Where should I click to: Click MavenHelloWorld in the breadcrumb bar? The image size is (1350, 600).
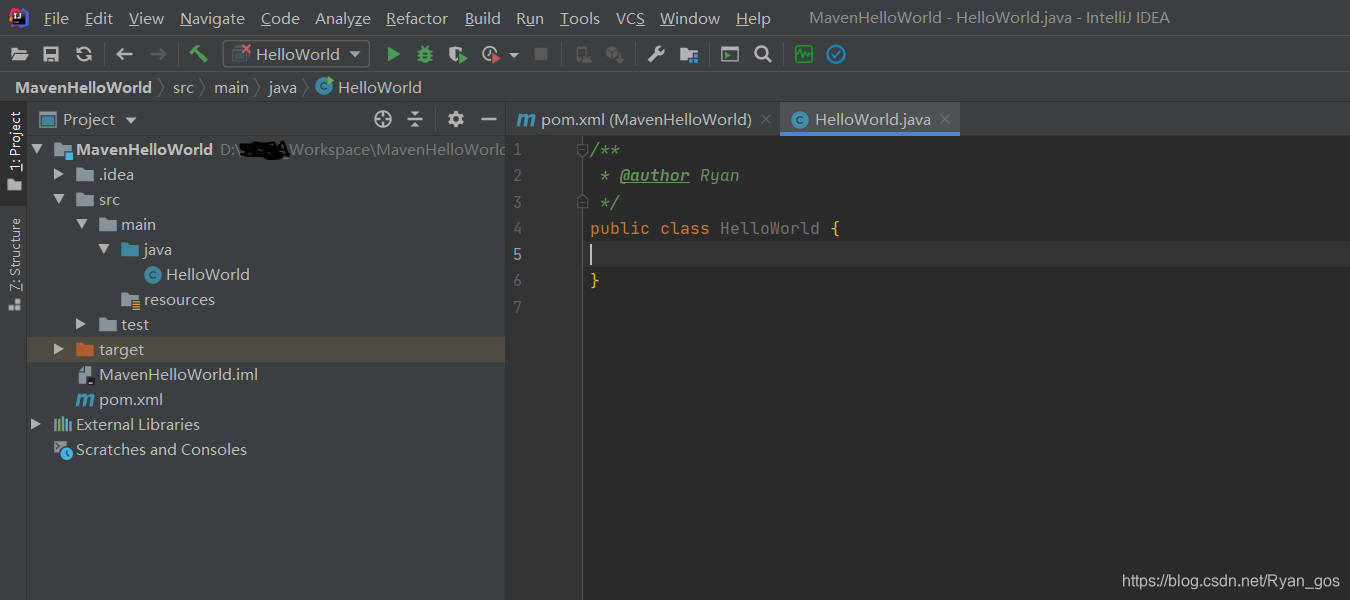[83, 87]
